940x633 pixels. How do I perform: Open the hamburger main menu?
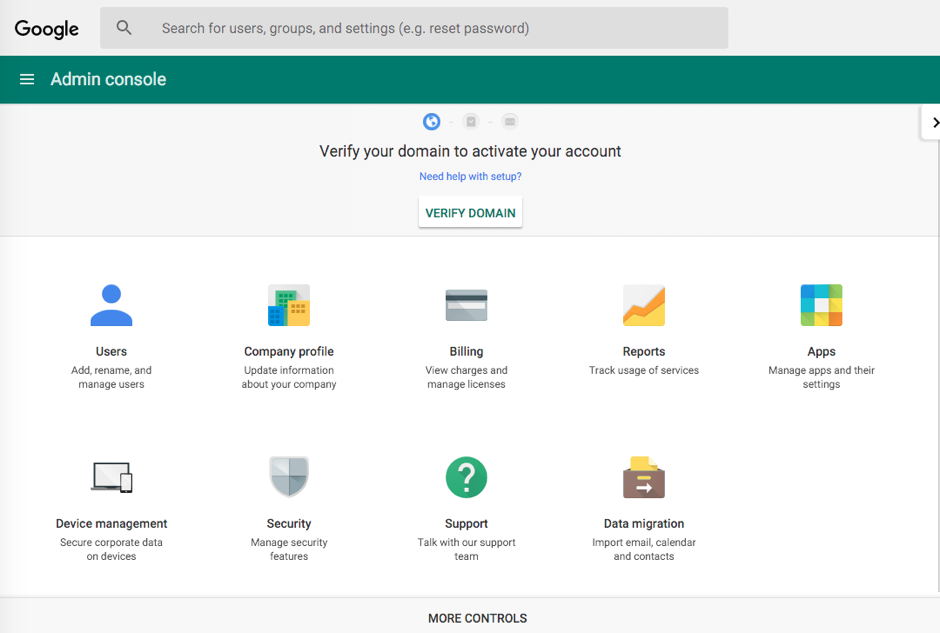(27, 79)
